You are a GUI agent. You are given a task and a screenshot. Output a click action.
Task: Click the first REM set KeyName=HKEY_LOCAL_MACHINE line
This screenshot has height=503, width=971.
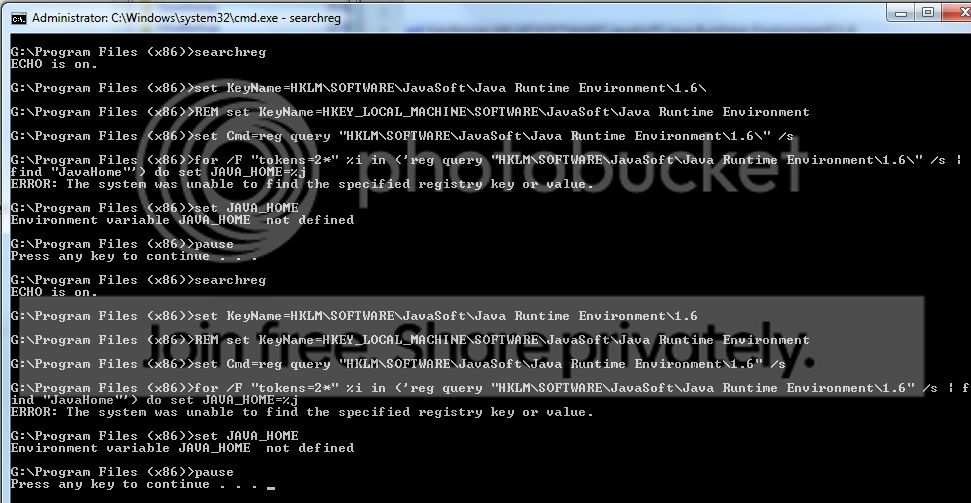pyautogui.click(x=410, y=112)
